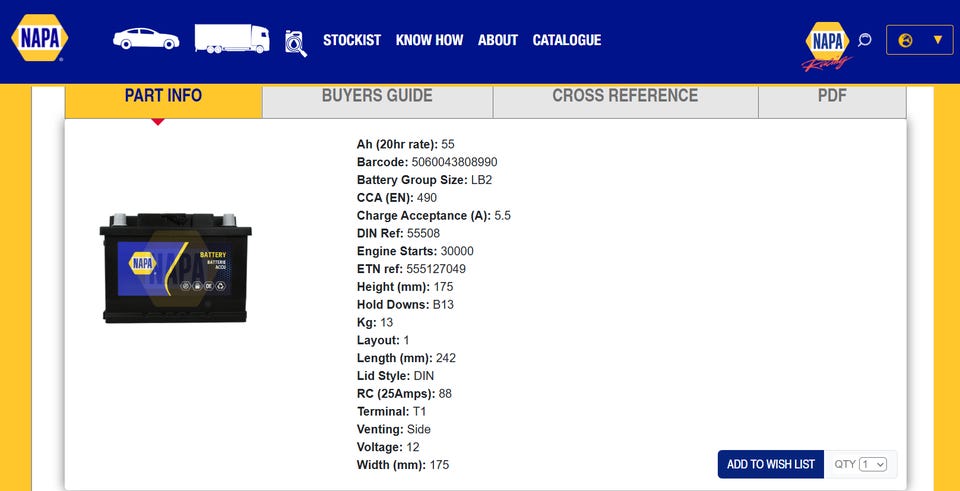The width and height of the screenshot is (960, 491).
Task: Open the oil lookup icon
Action: click(296, 43)
